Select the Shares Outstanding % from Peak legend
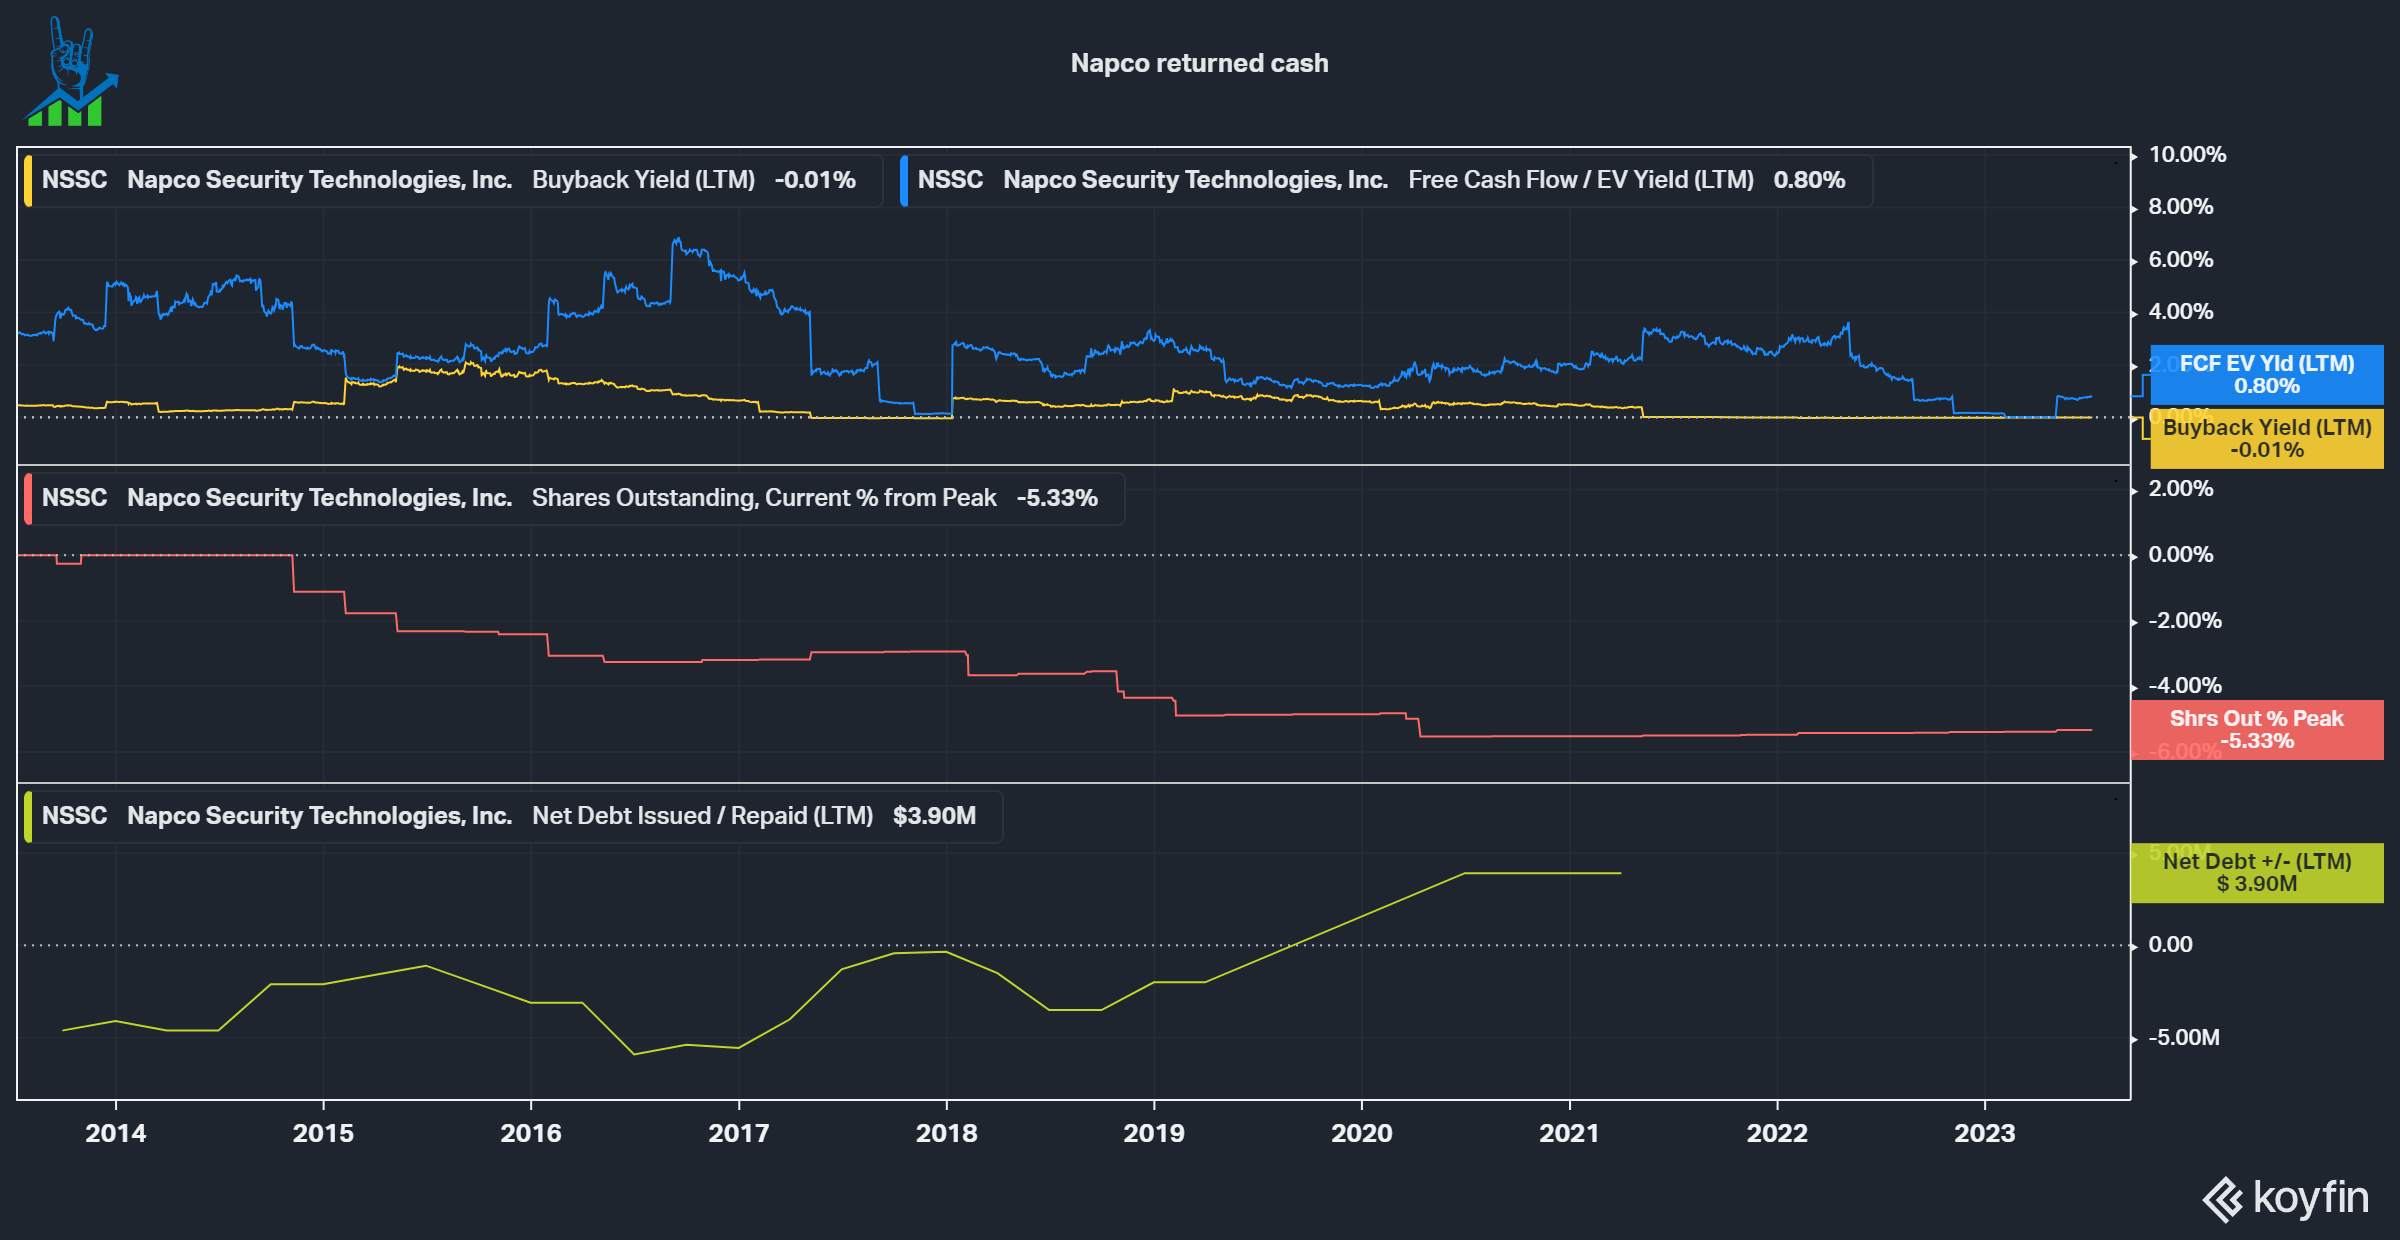The width and height of the screenshot is (2400, 1240). point(574,498)
